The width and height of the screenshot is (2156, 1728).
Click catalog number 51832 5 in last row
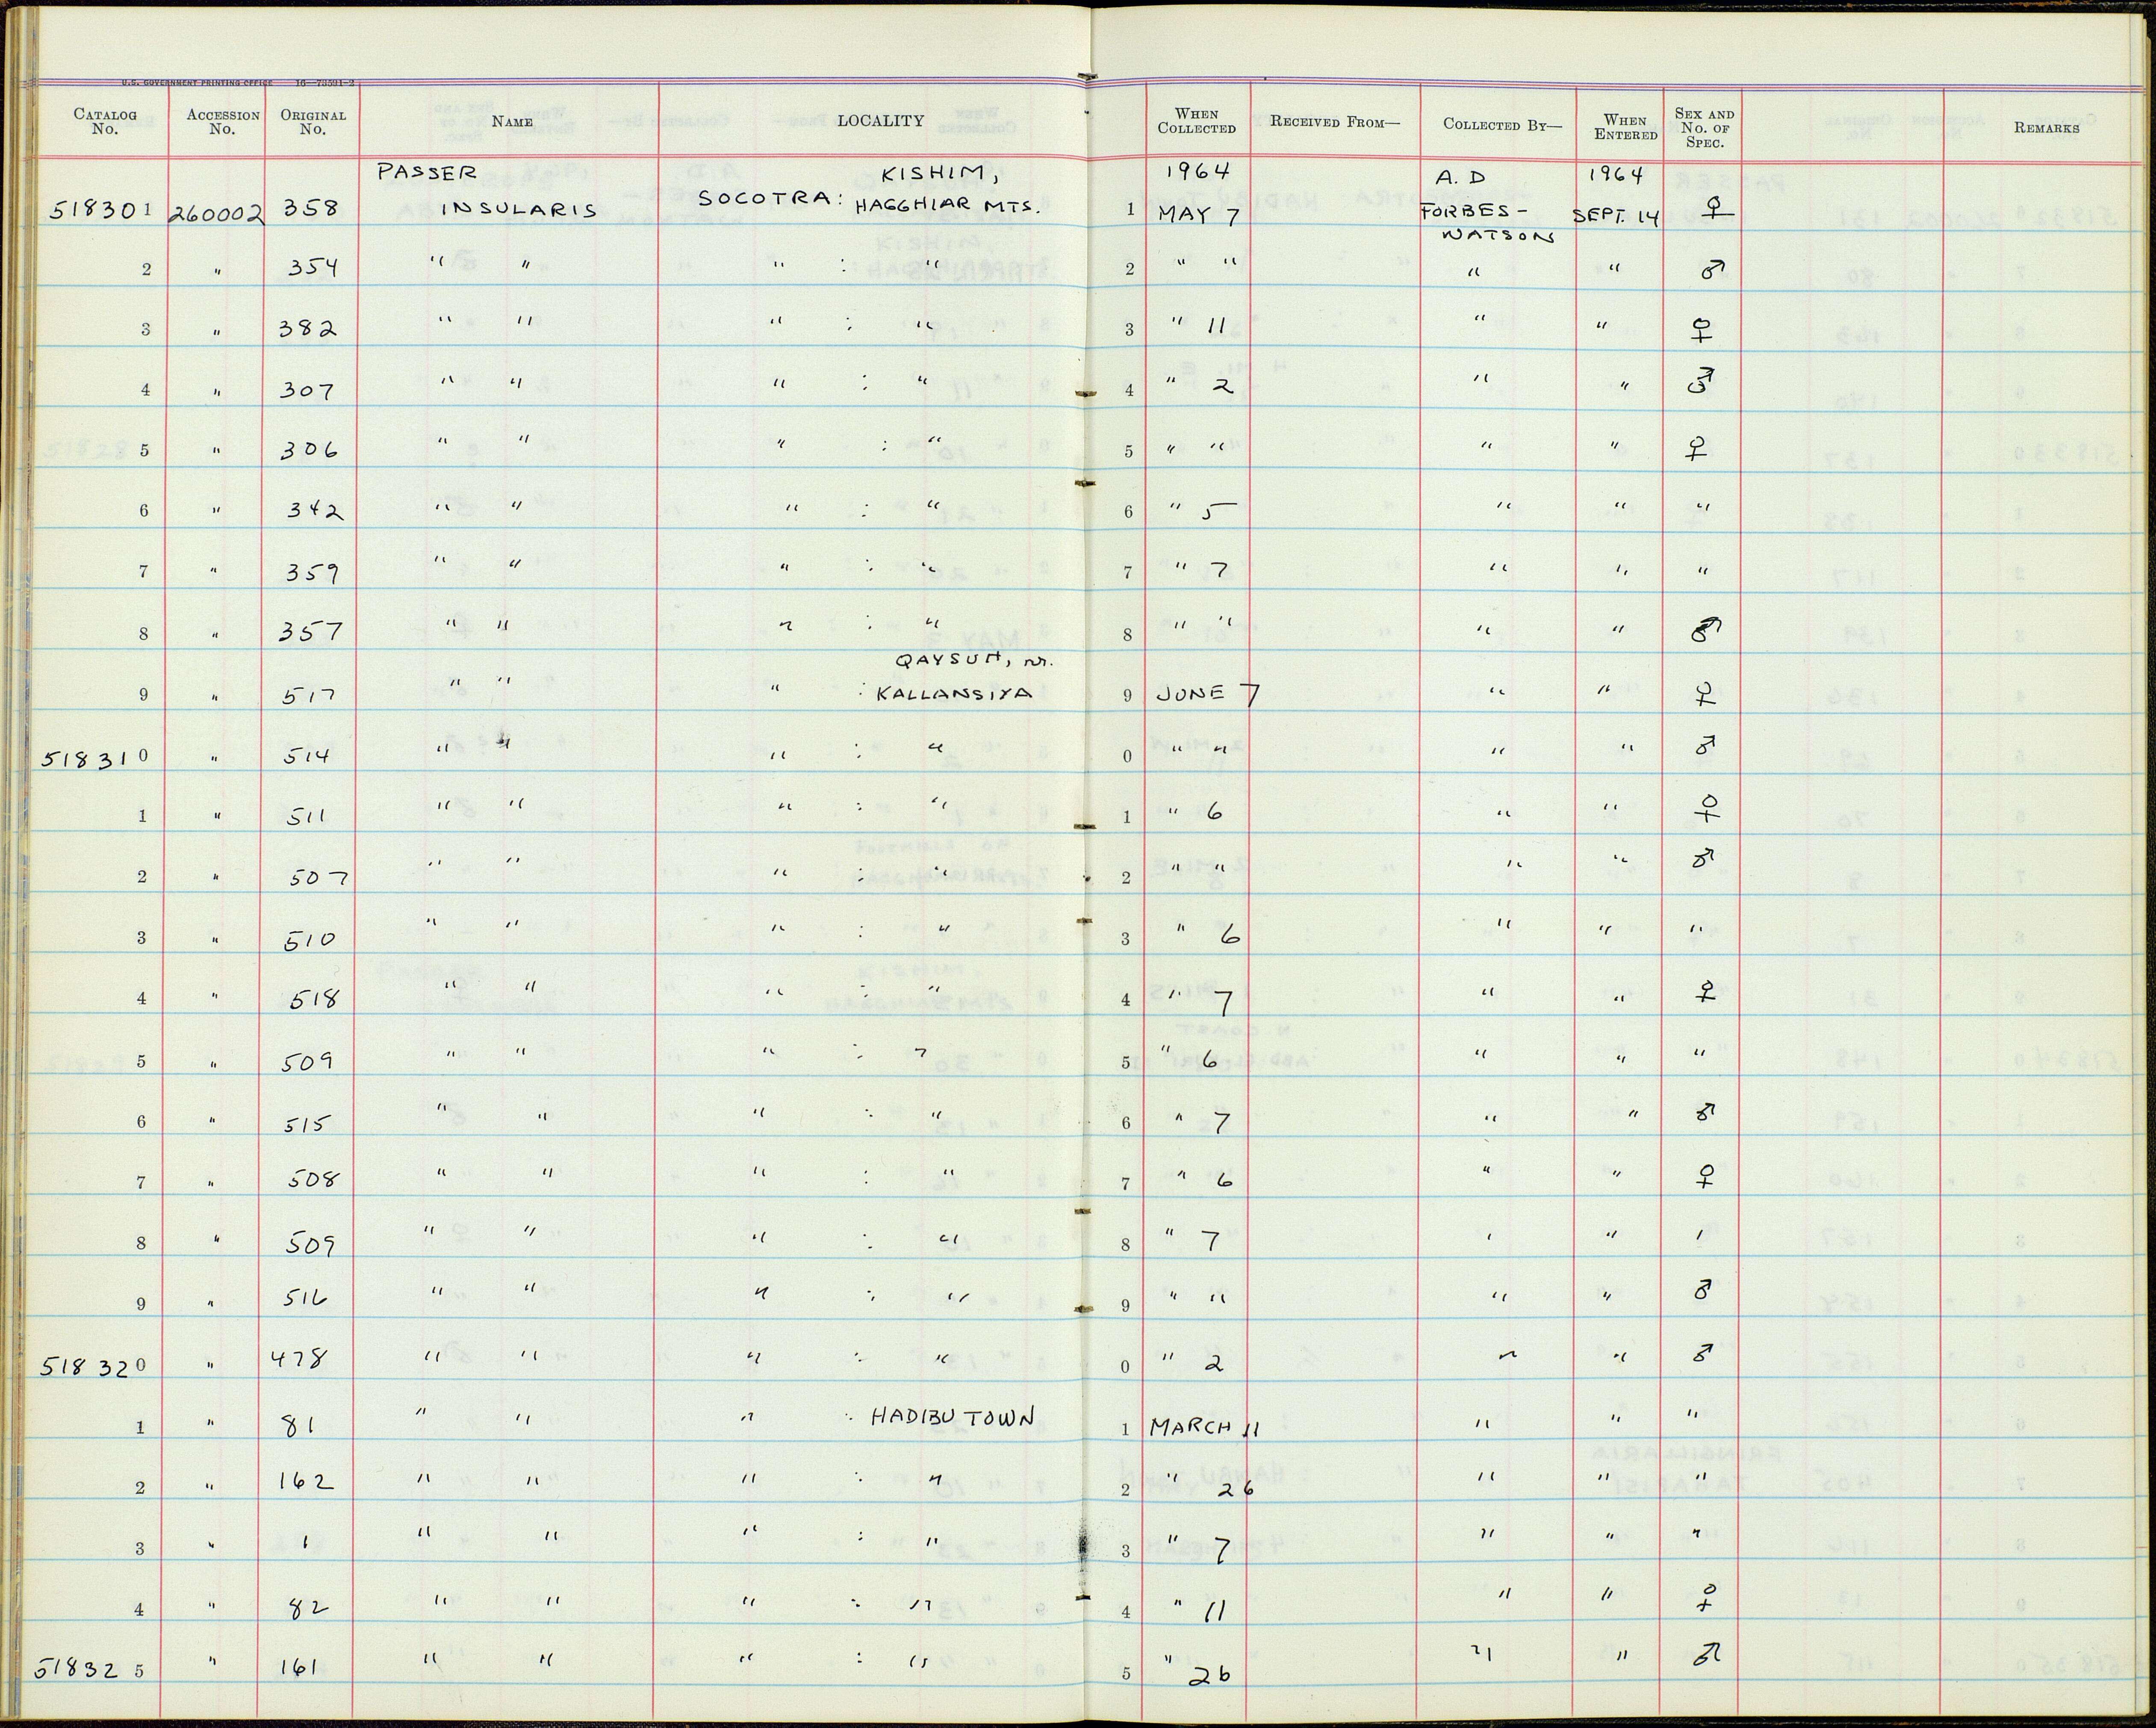tap(90, 1669)
